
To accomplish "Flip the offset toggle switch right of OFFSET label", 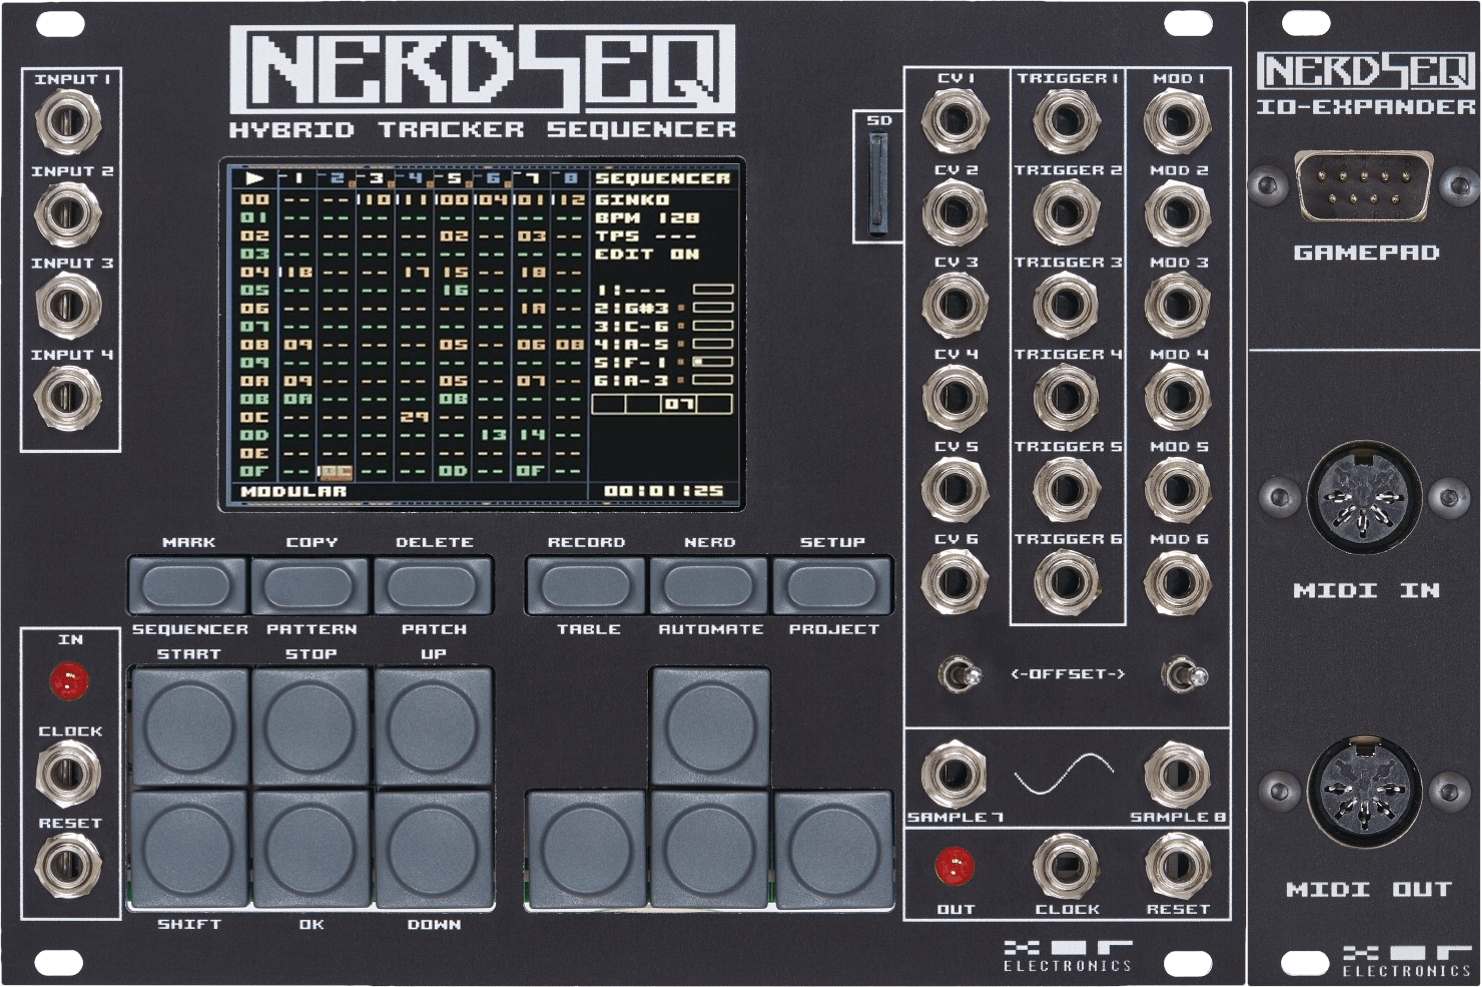I will (x=1185, y=675).
